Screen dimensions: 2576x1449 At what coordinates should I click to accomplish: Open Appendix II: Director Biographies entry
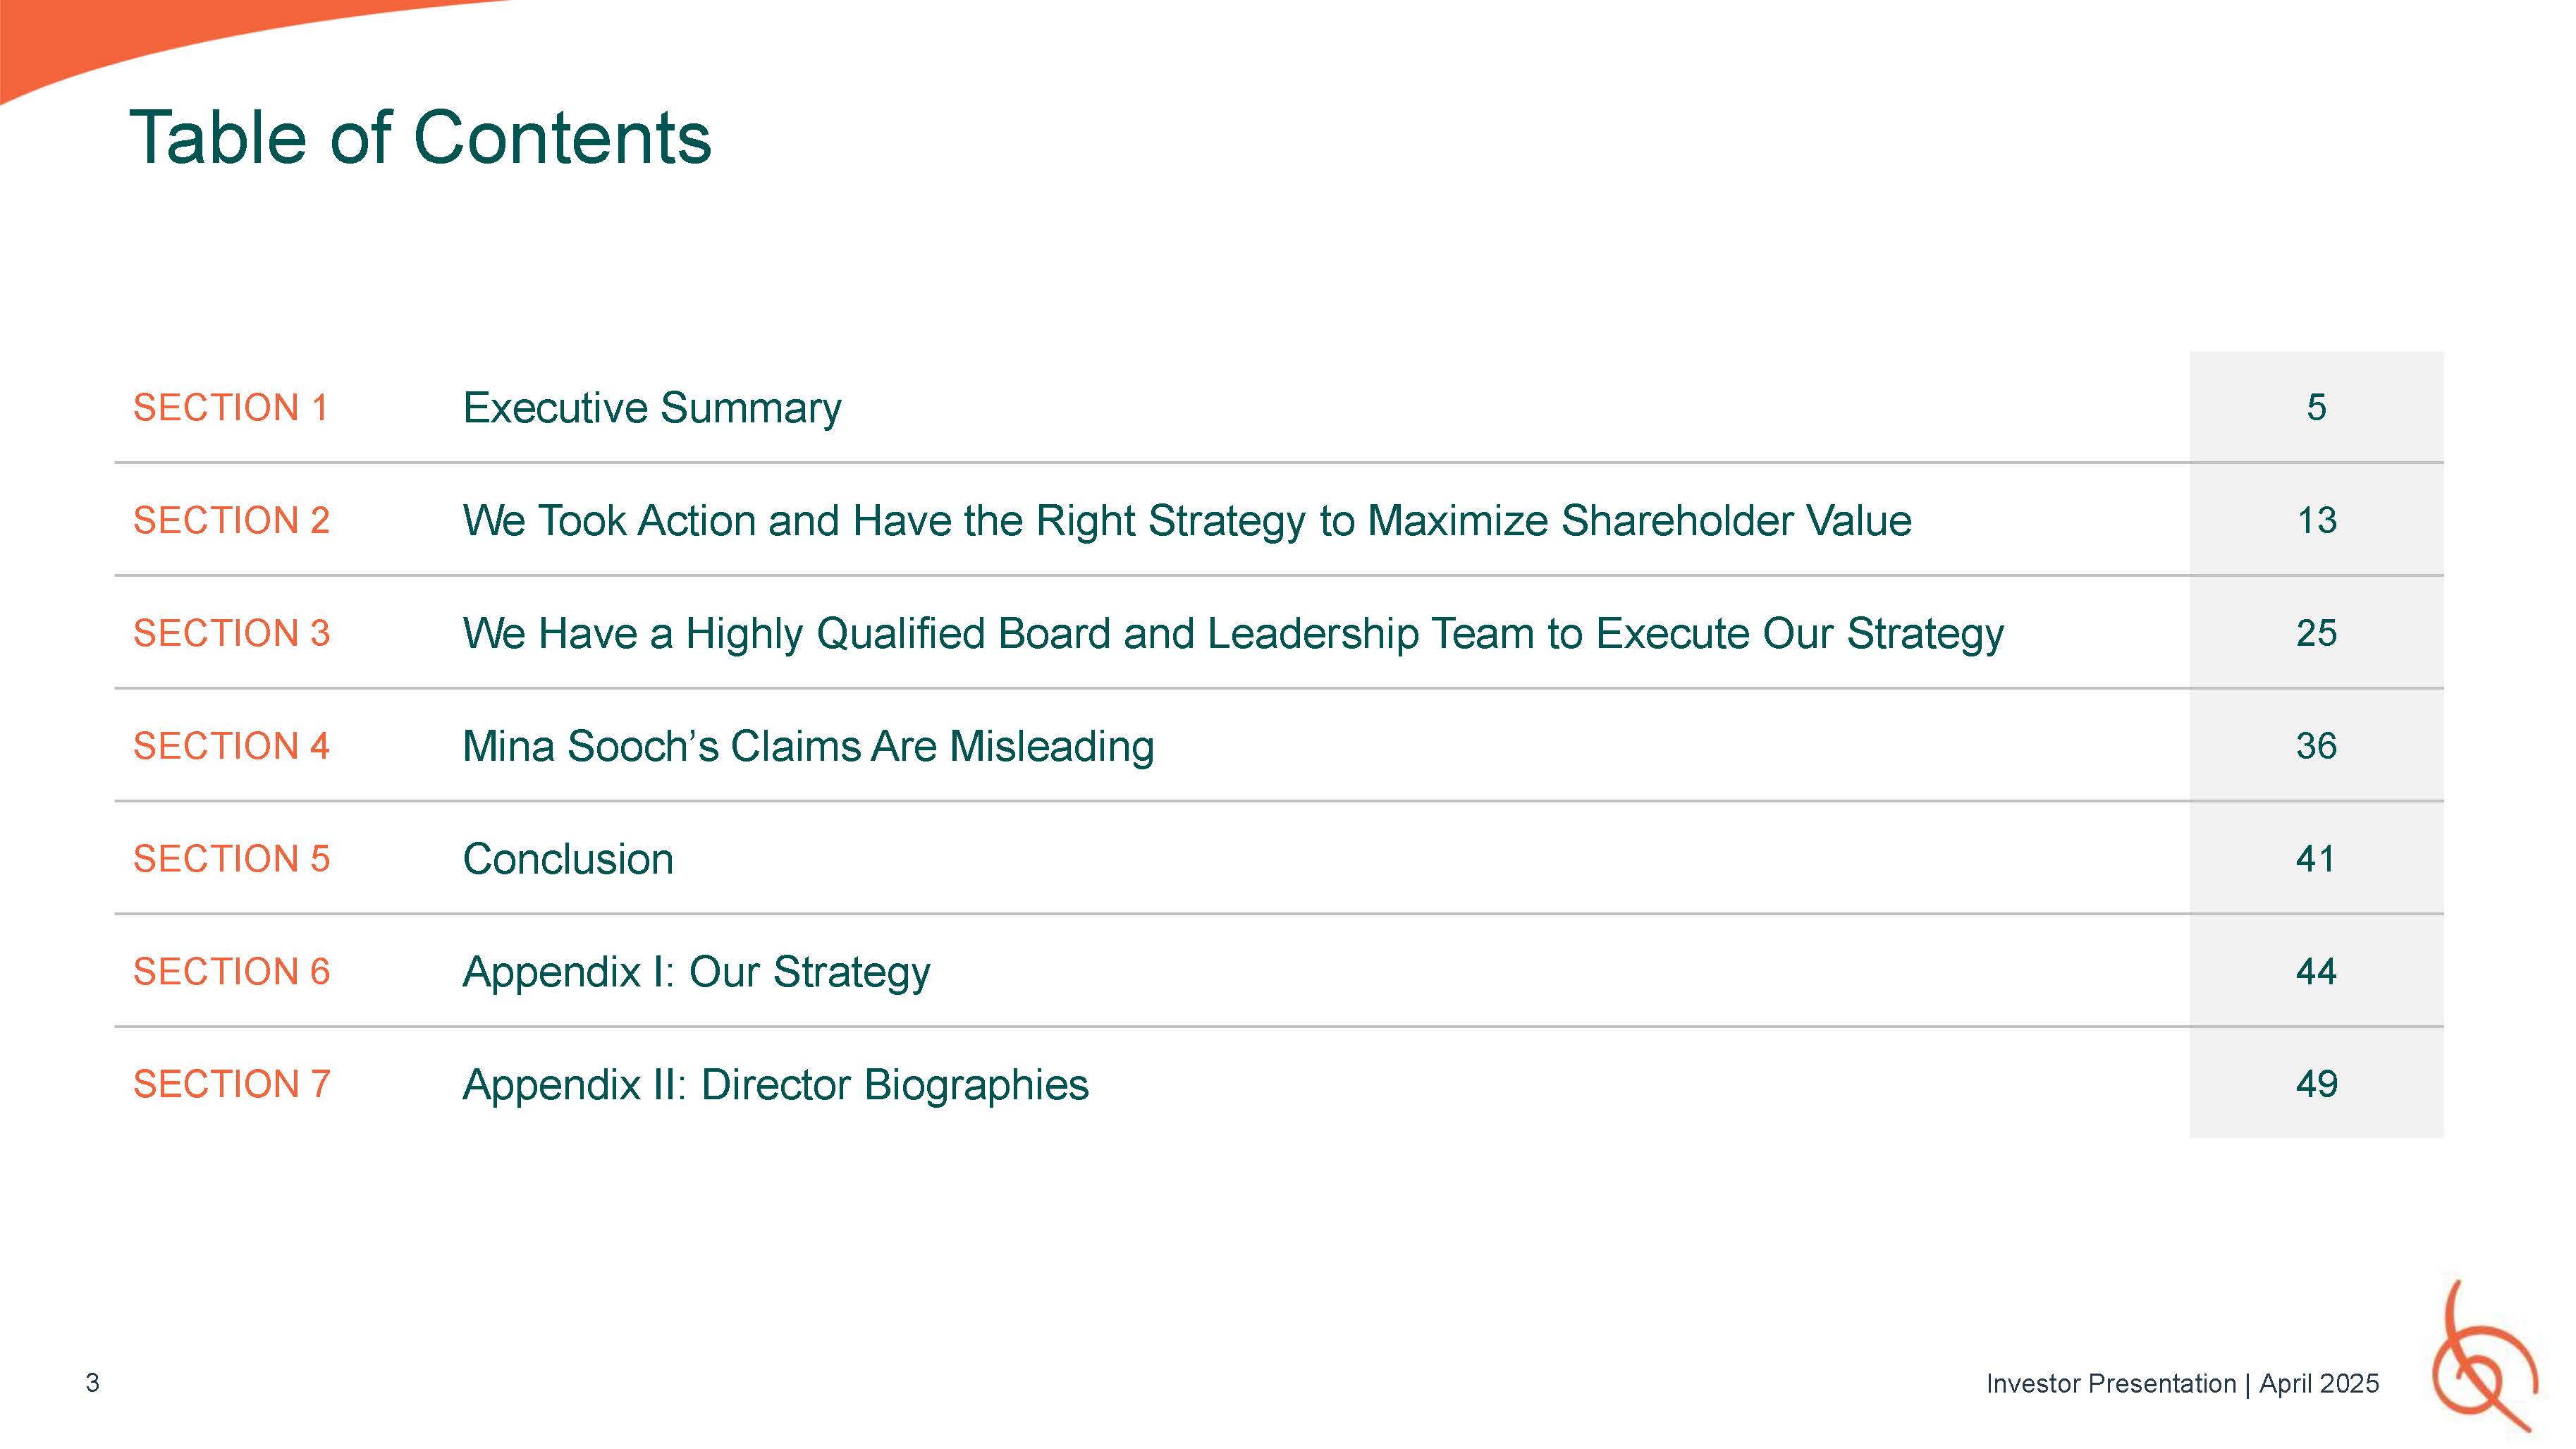click(775, 1085)
